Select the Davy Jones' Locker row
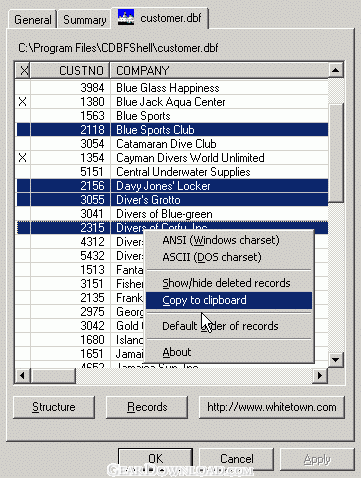Image resolution: width=361 pixels, height=478 pixels. tap(172, 186)
